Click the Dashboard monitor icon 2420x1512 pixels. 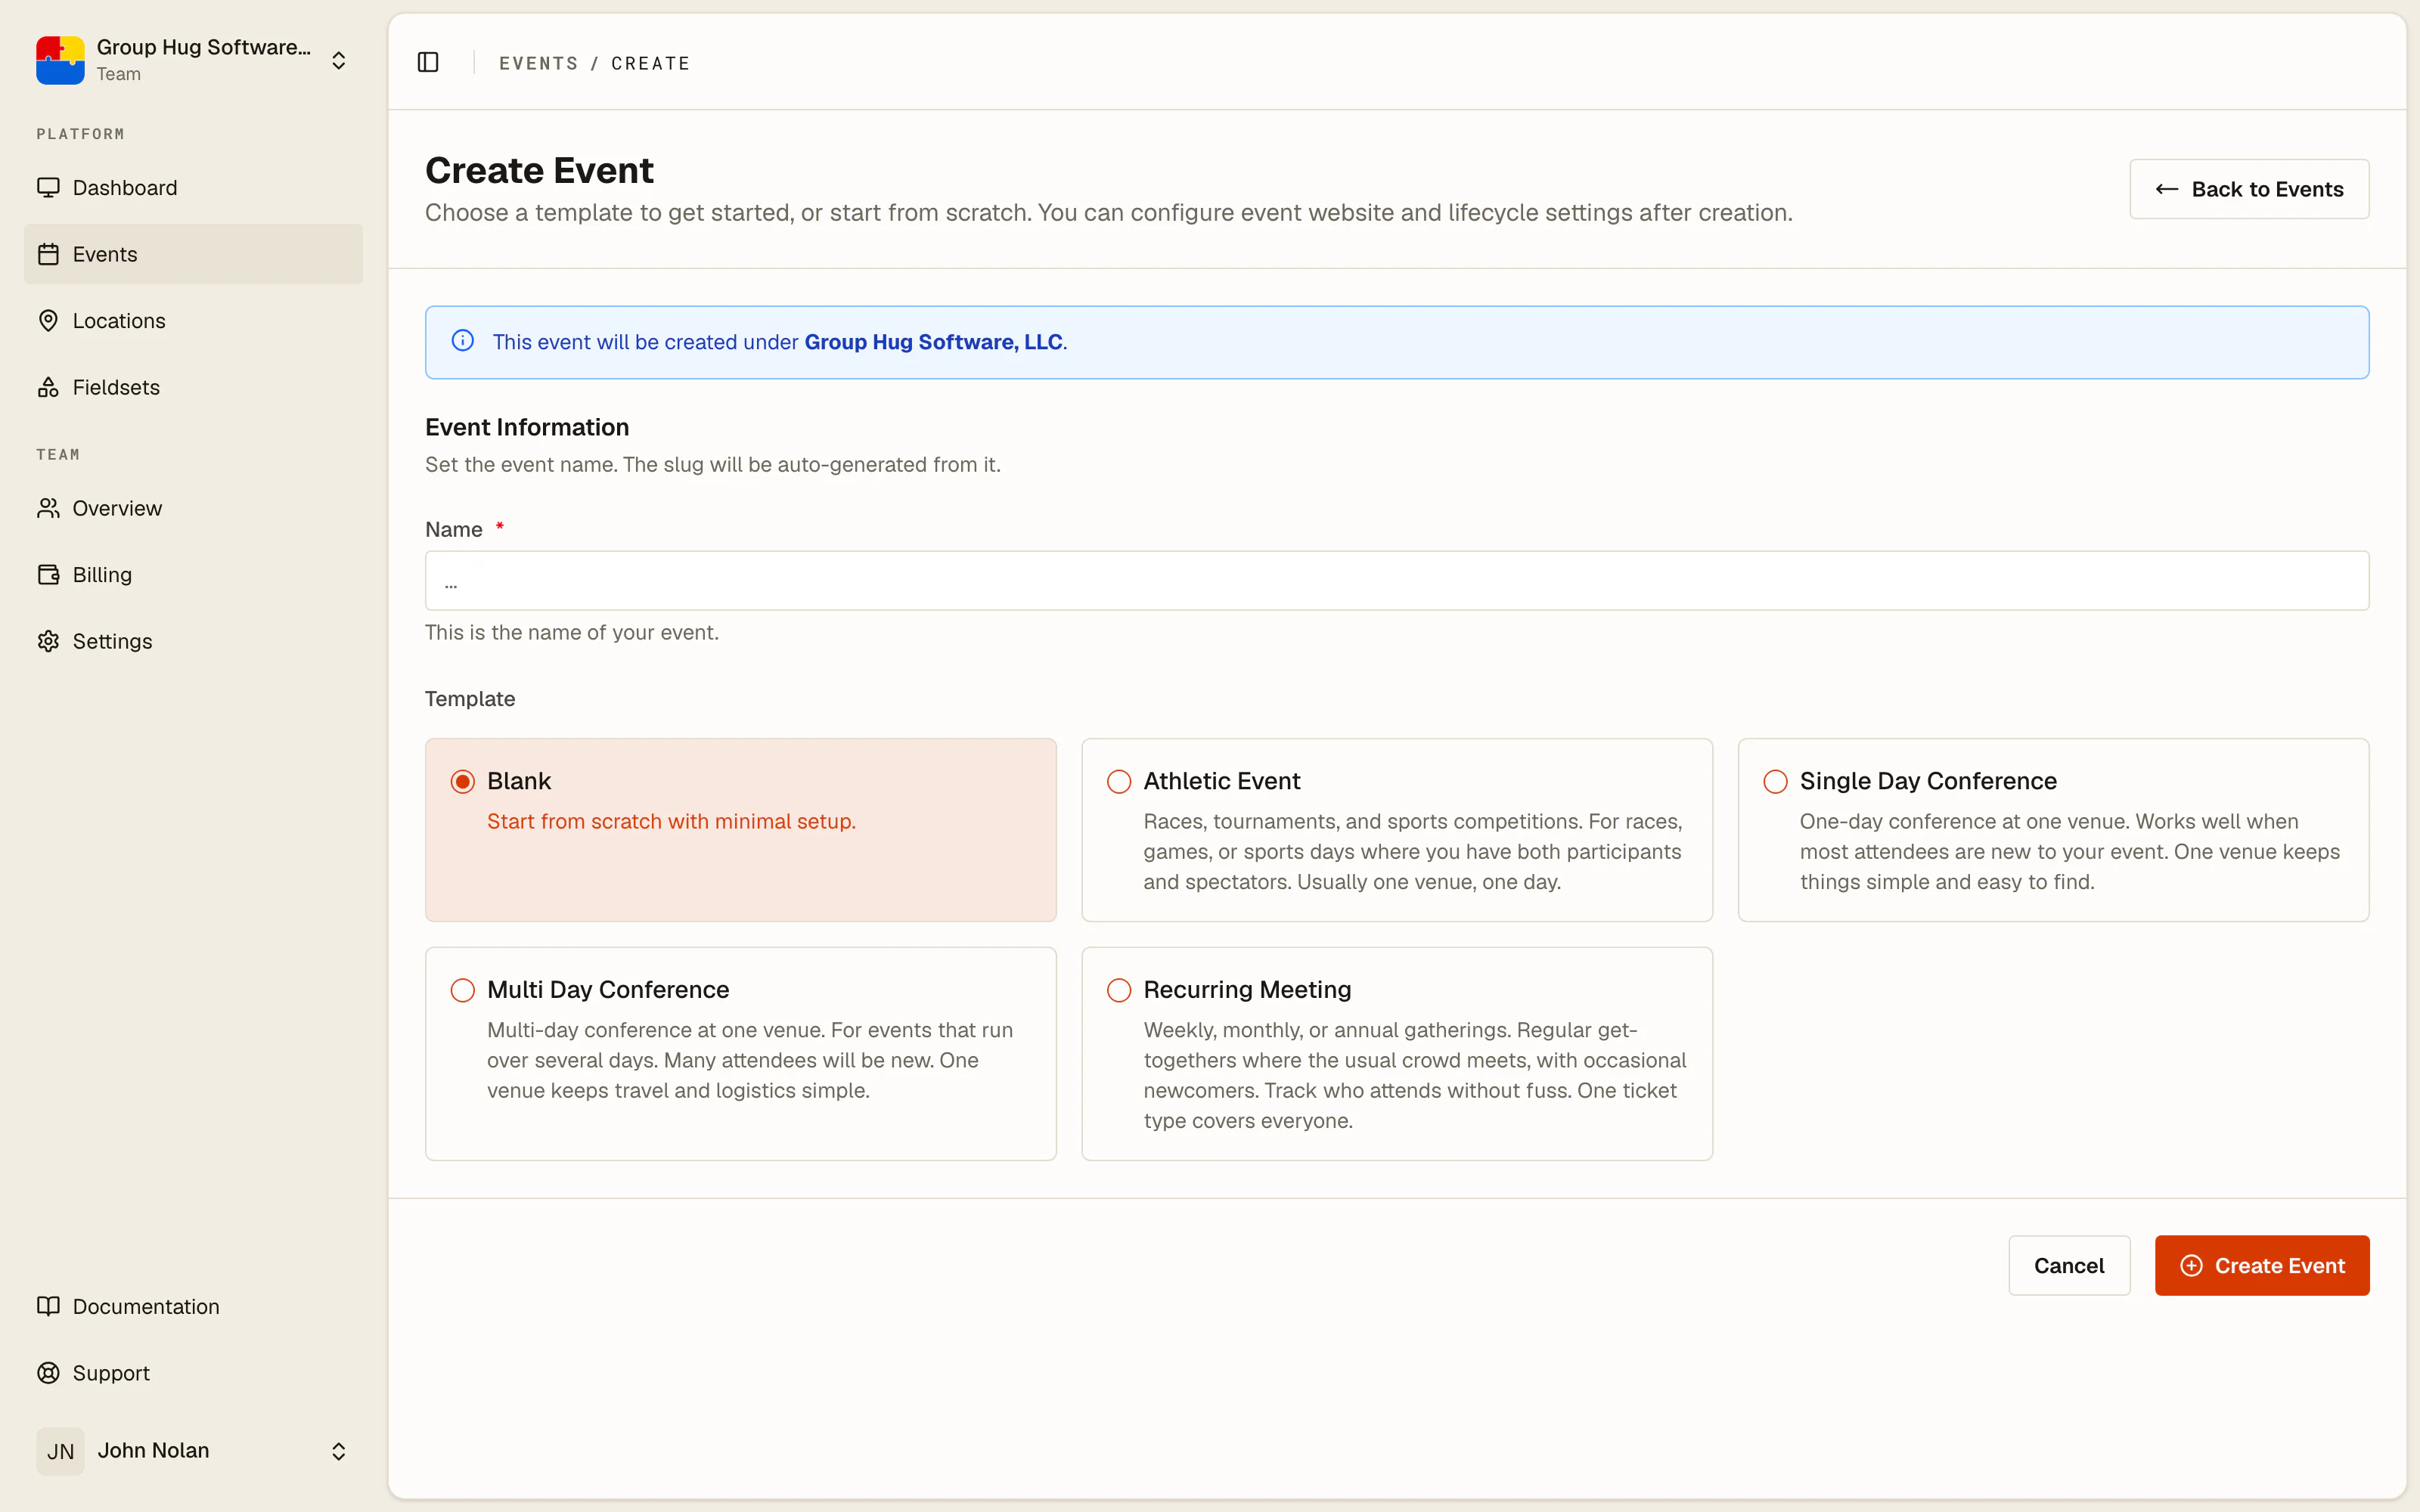pos(48,188)
